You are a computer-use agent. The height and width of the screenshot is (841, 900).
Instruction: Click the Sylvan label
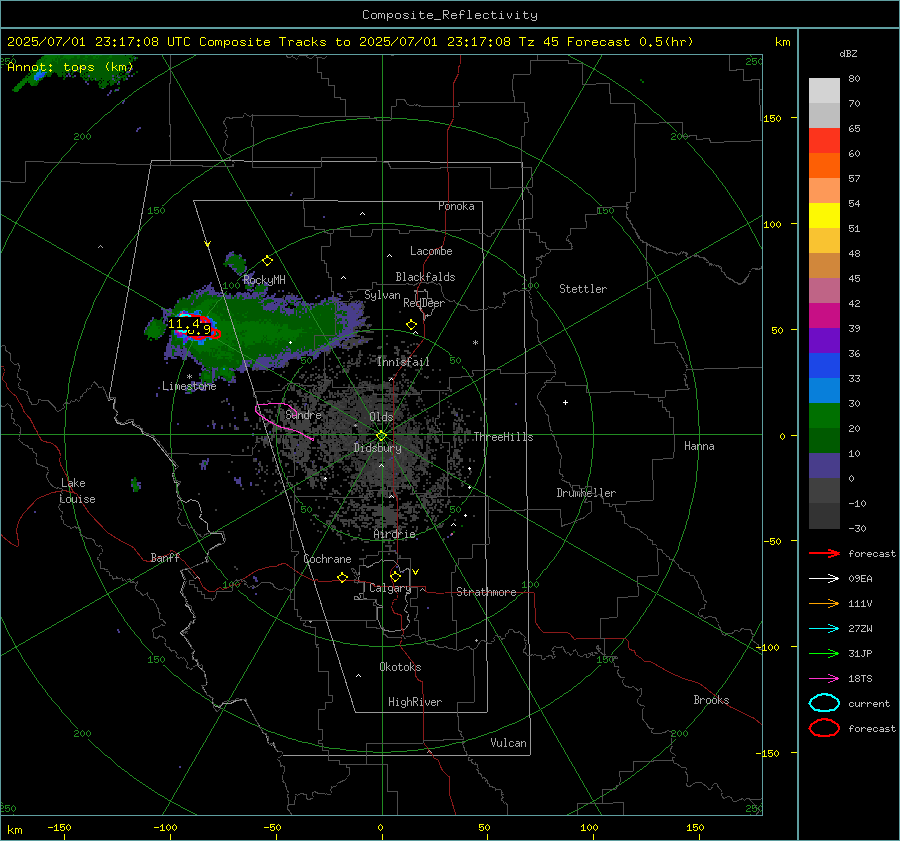pos(382,296)
